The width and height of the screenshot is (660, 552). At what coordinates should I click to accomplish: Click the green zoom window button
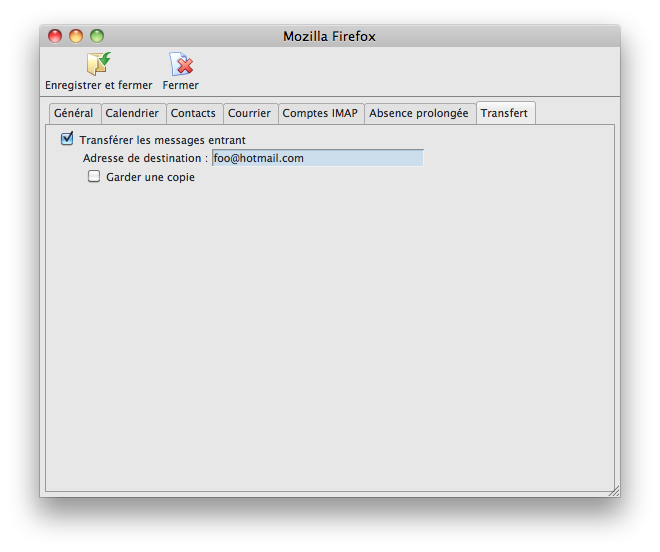97,36
